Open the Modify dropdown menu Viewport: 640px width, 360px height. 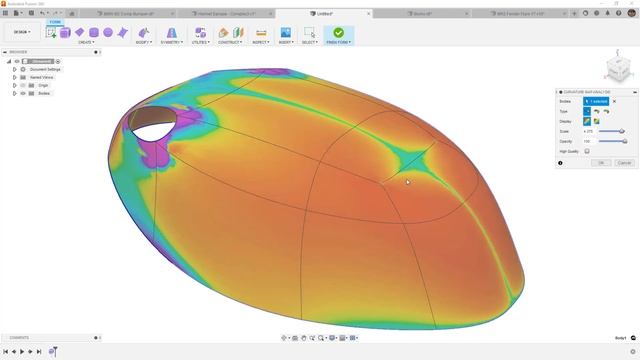click(144, 42)
